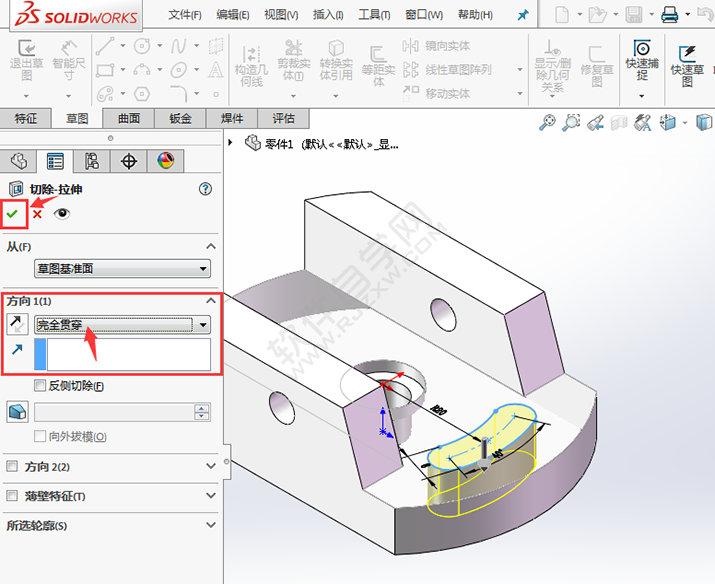Switch to Features (特征) tab

tap(26, 119)
